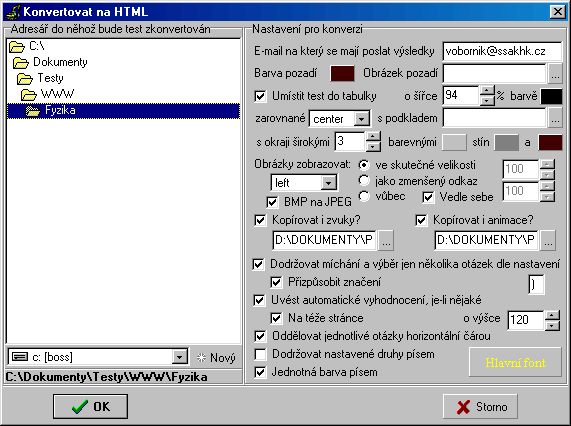Click the Dokumenty folder icon
Screen dimensions: 571x426
[x=21, y=63]
